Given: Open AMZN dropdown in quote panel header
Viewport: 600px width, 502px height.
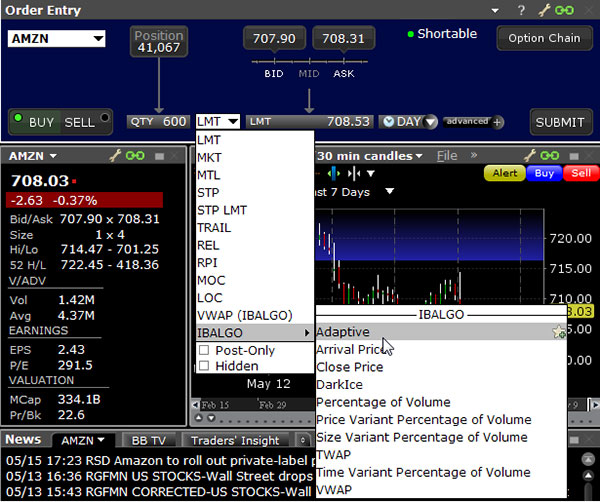Looking at the screenshot, I should pyautogui.click(x=53, y=156).
